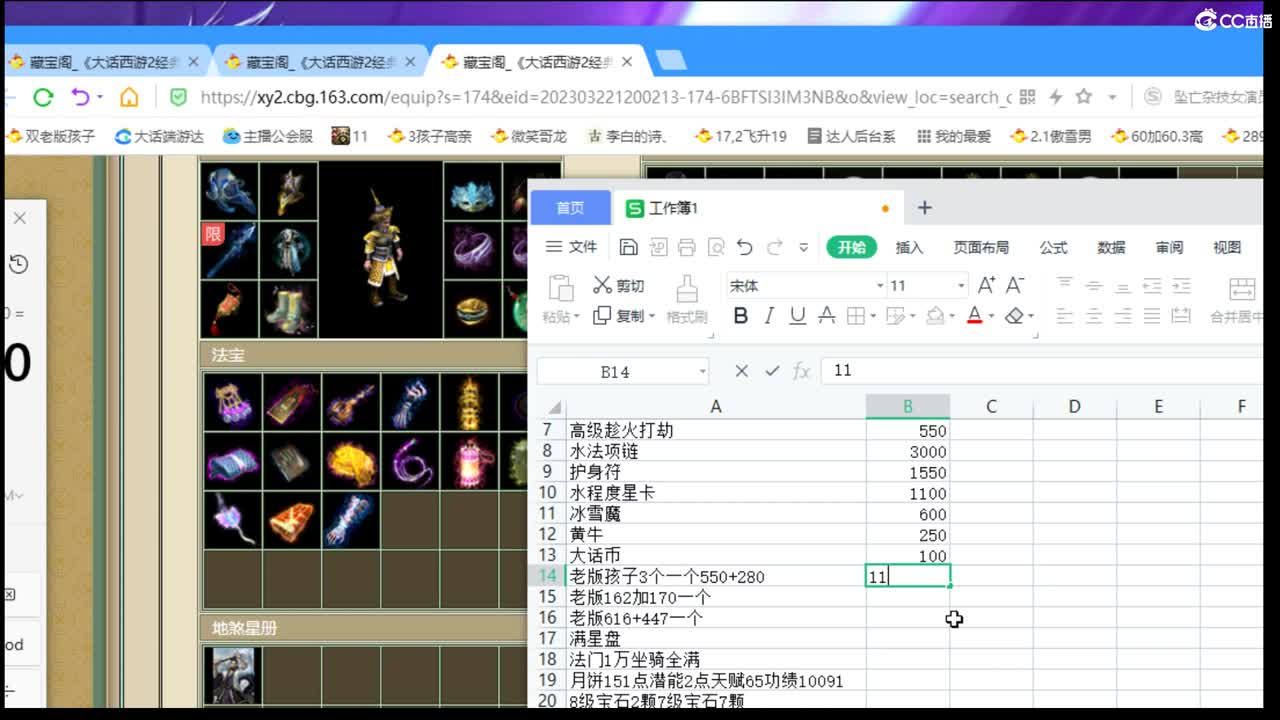Open the borders dropdown arrow
This screenshot has width=1280, height=720.
(873, 317)
